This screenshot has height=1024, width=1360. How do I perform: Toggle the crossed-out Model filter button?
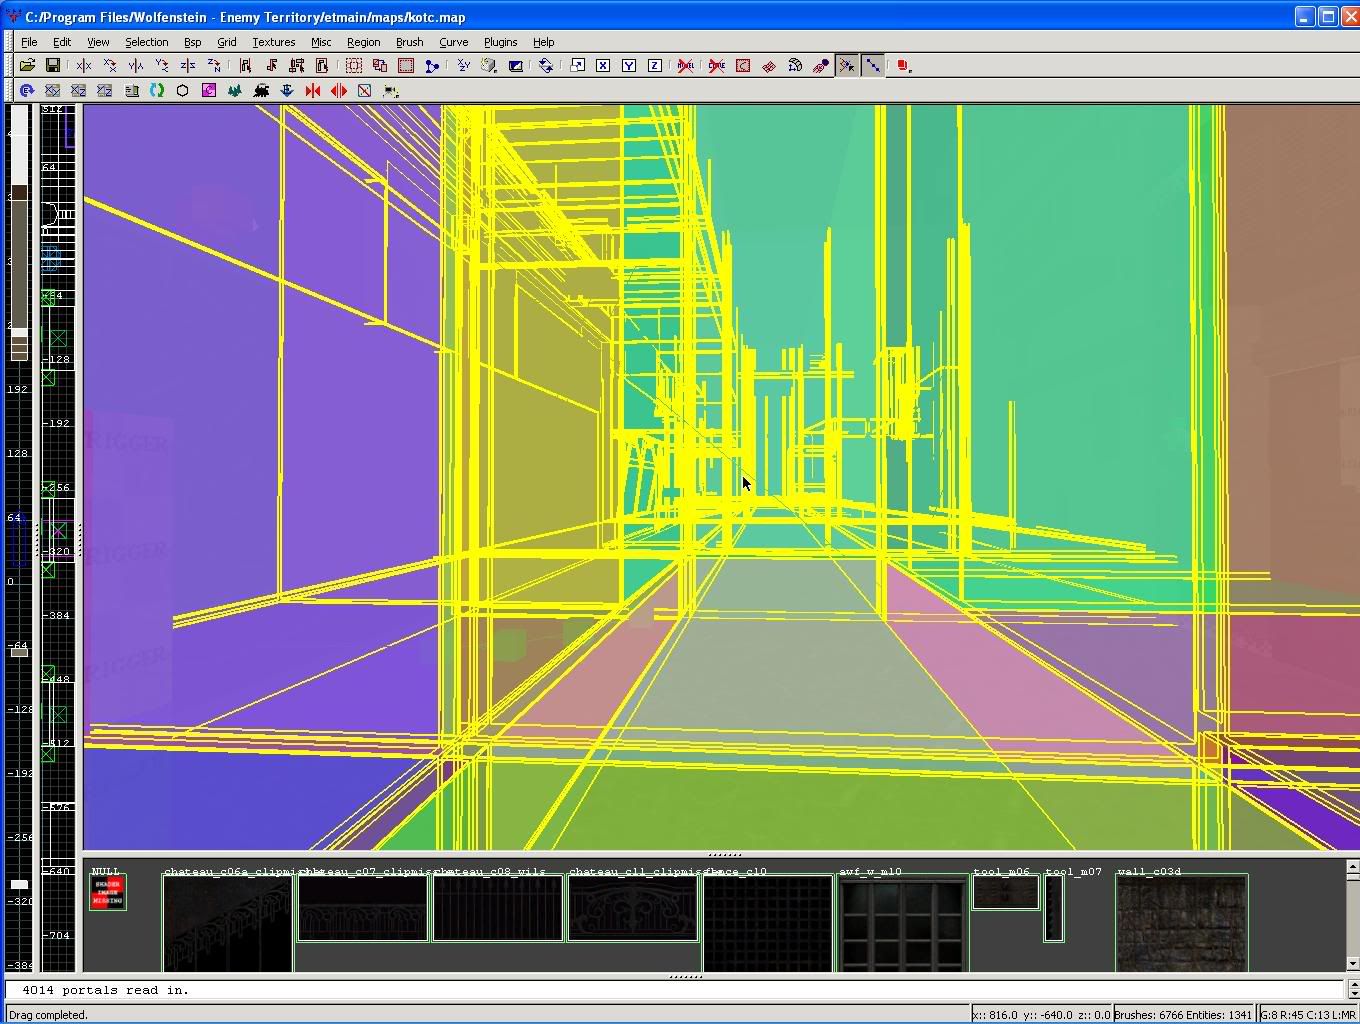(x=685, y=66)
